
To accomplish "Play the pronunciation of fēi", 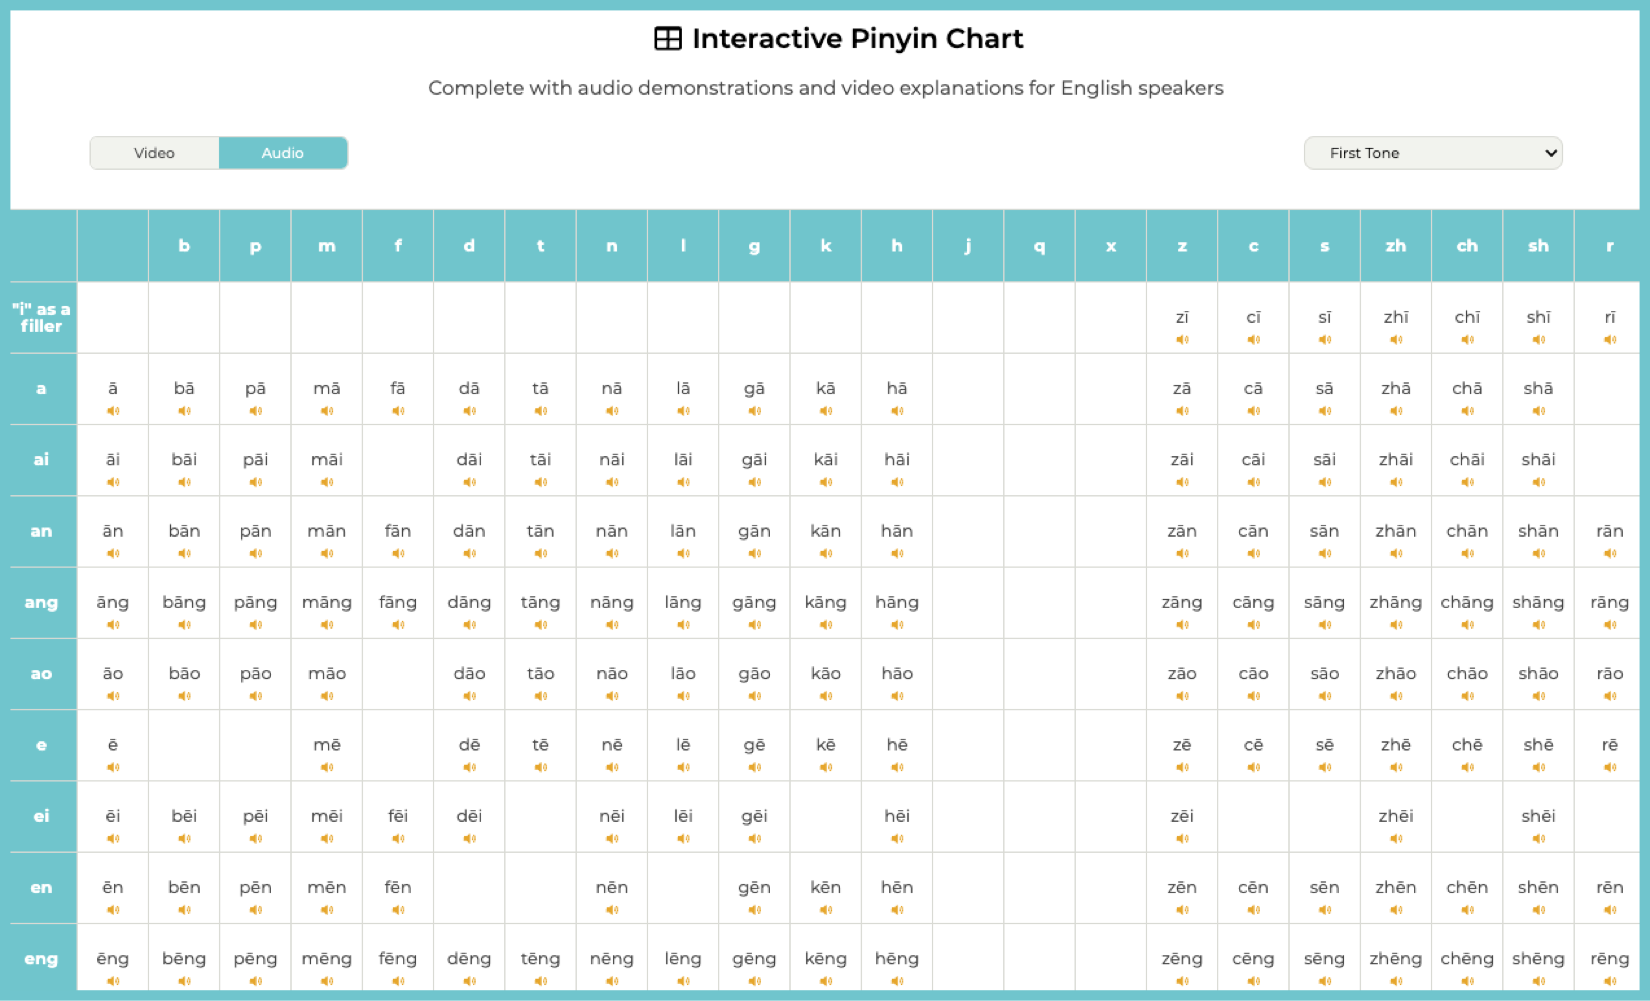I will coord(397,839).
